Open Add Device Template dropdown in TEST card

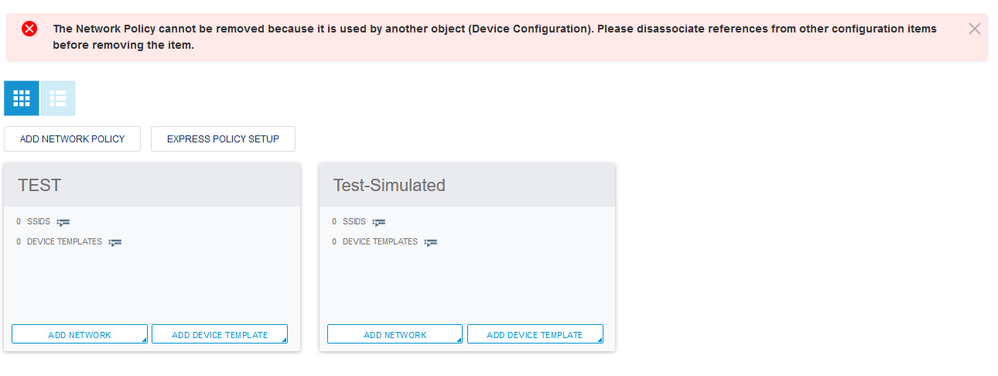click(220, 335)
